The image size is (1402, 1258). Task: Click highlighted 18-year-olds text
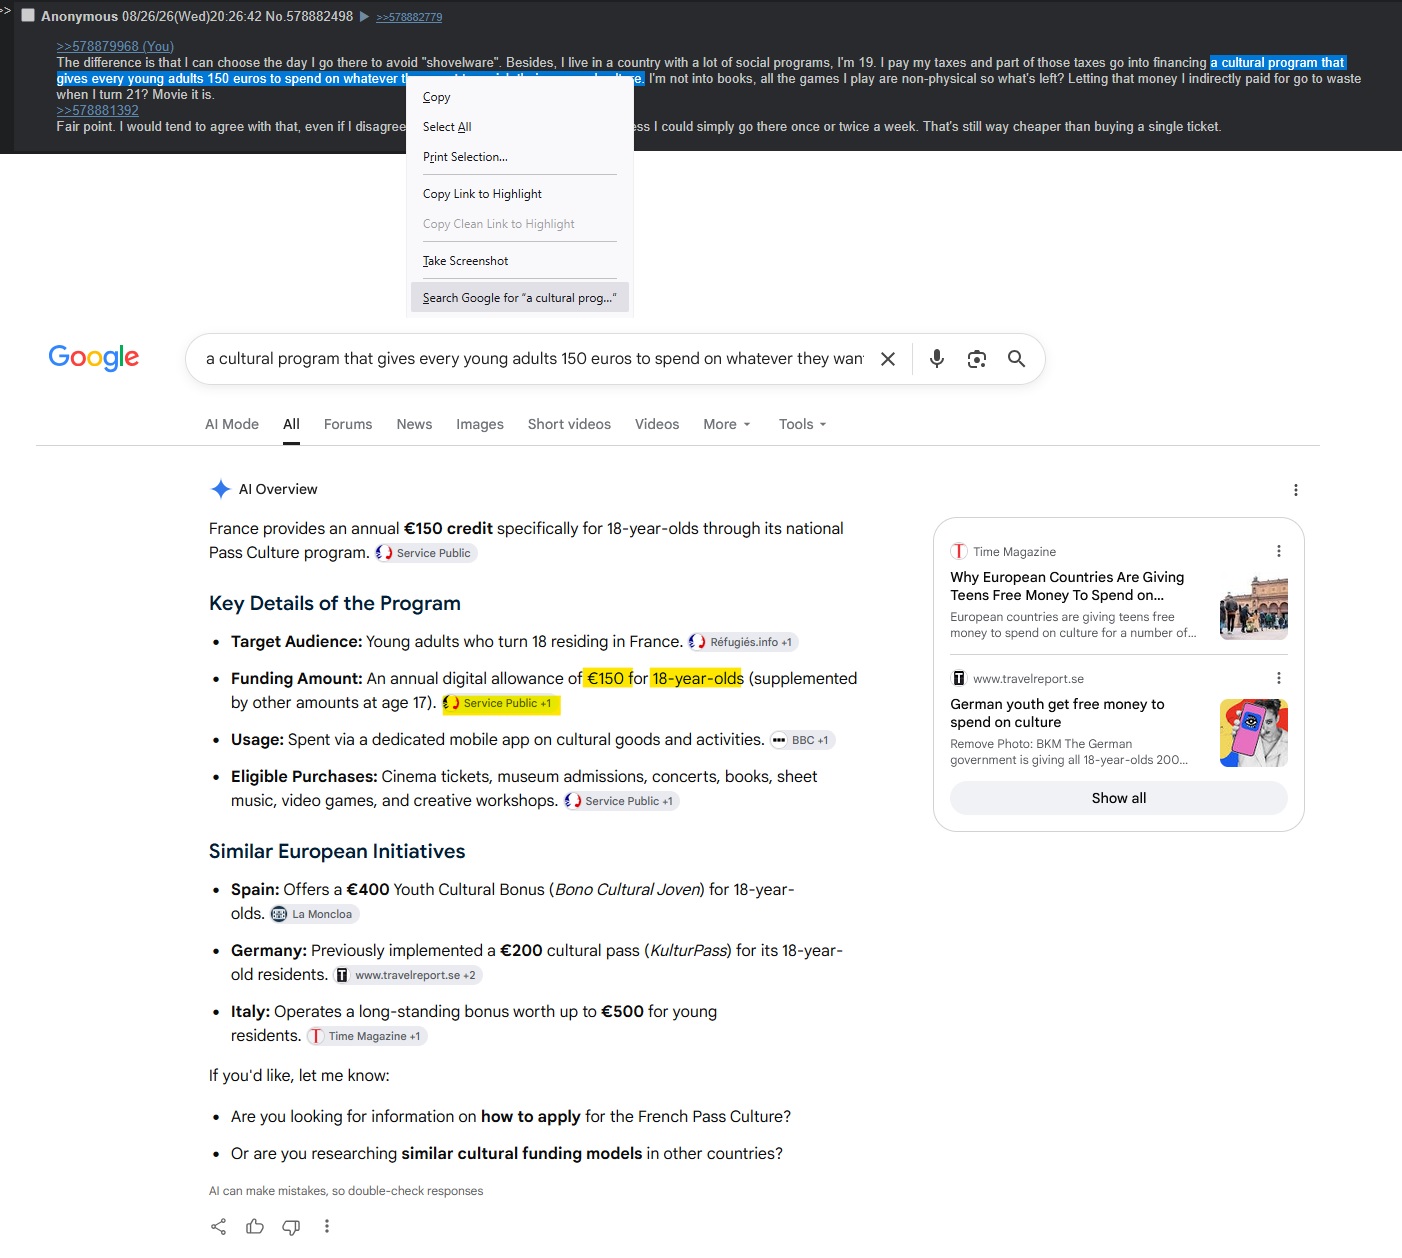pos(697,678)
